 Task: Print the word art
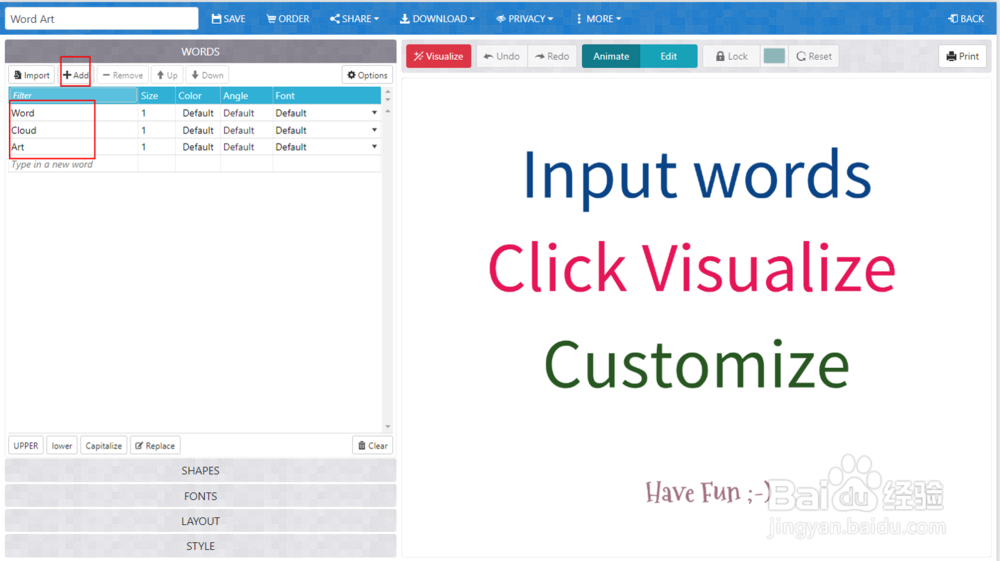[962, 56]
